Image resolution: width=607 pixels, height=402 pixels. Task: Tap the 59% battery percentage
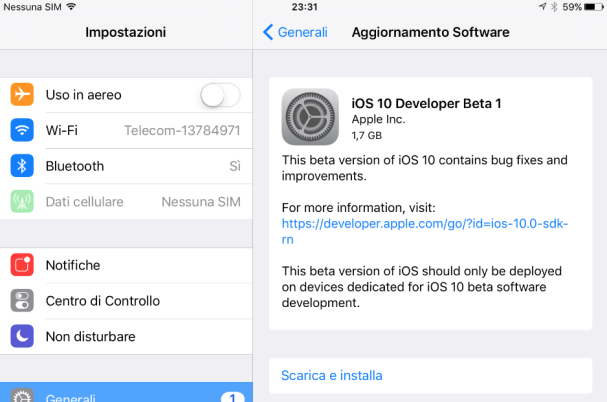point(572,7)
